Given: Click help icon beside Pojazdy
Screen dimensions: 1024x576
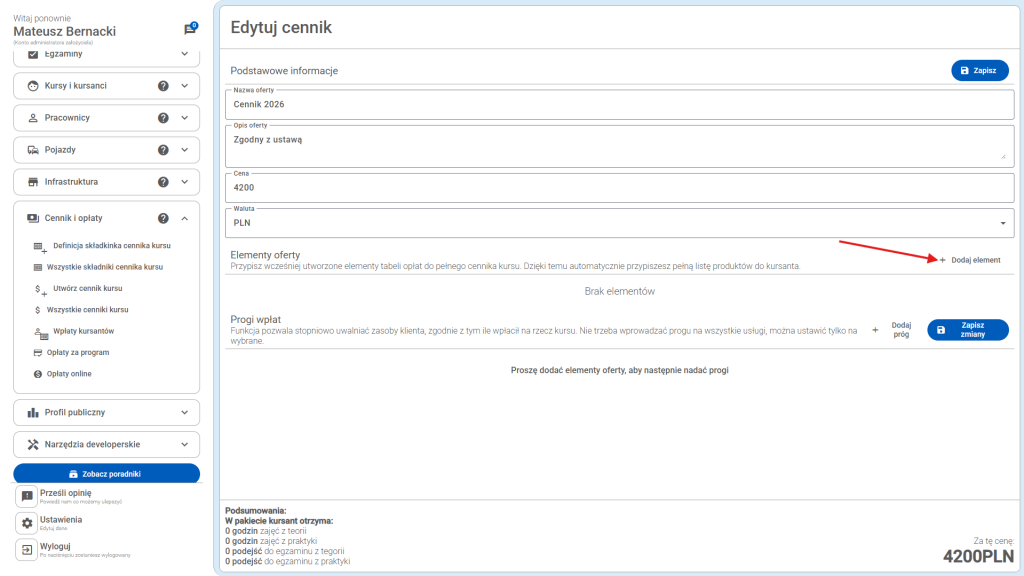Looking at the screenshot, I should pyautogui.click(x=163, y=150).
